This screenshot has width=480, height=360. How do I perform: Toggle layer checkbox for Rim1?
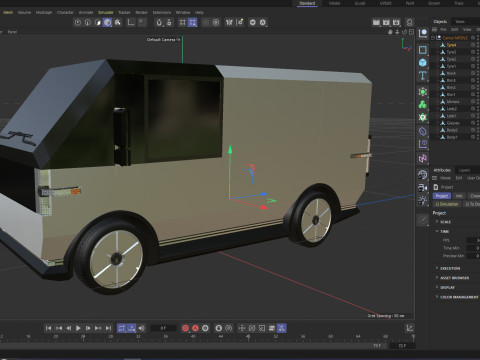coord(473,94)
